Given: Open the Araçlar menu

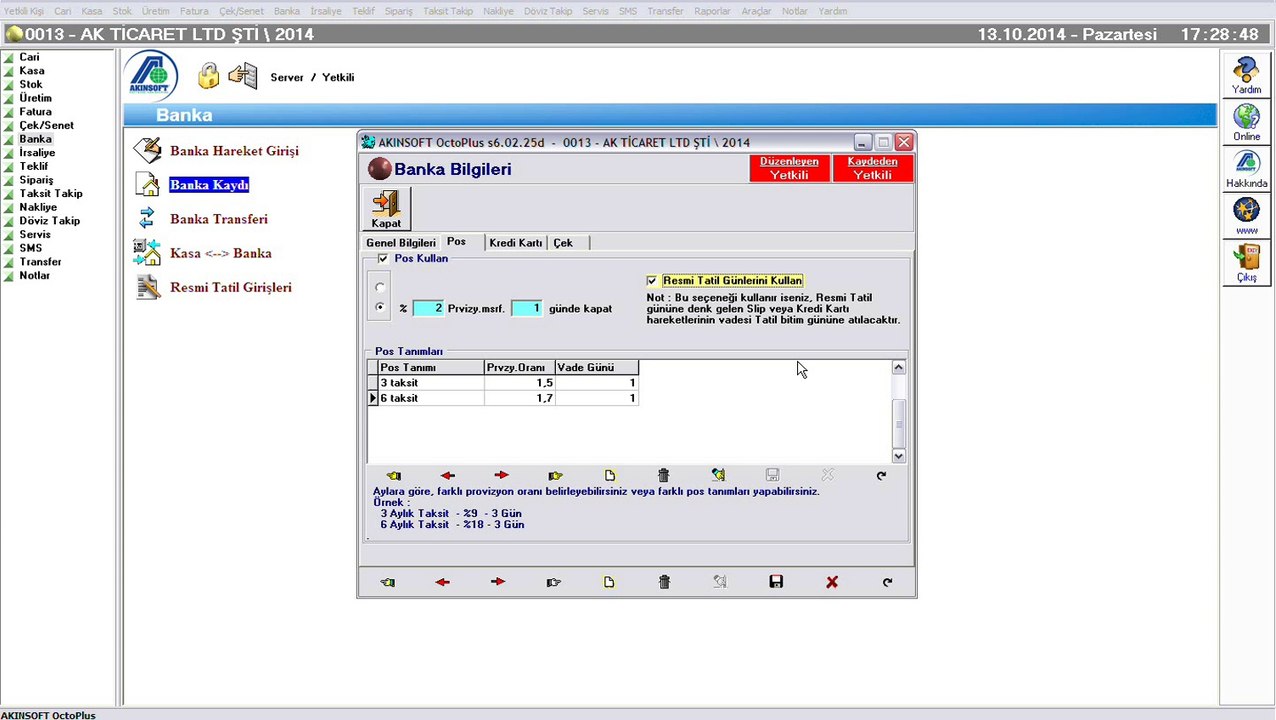Looking at the screenshot, I should pos(756,11).
